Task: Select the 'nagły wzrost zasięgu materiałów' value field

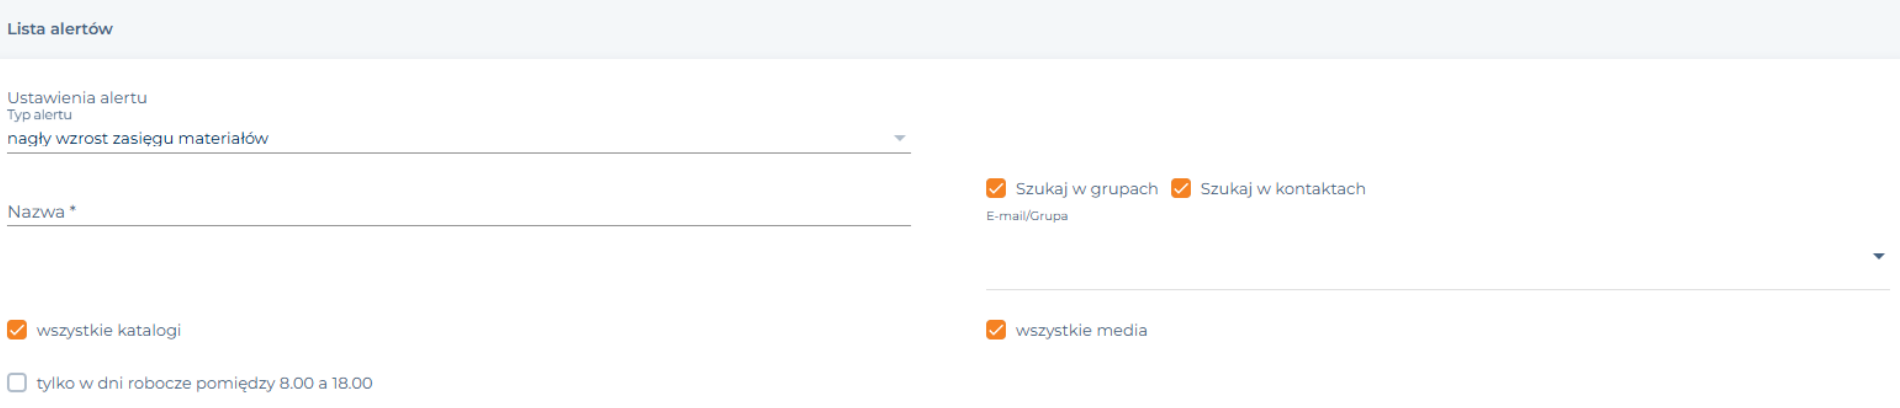Action: 458,138
